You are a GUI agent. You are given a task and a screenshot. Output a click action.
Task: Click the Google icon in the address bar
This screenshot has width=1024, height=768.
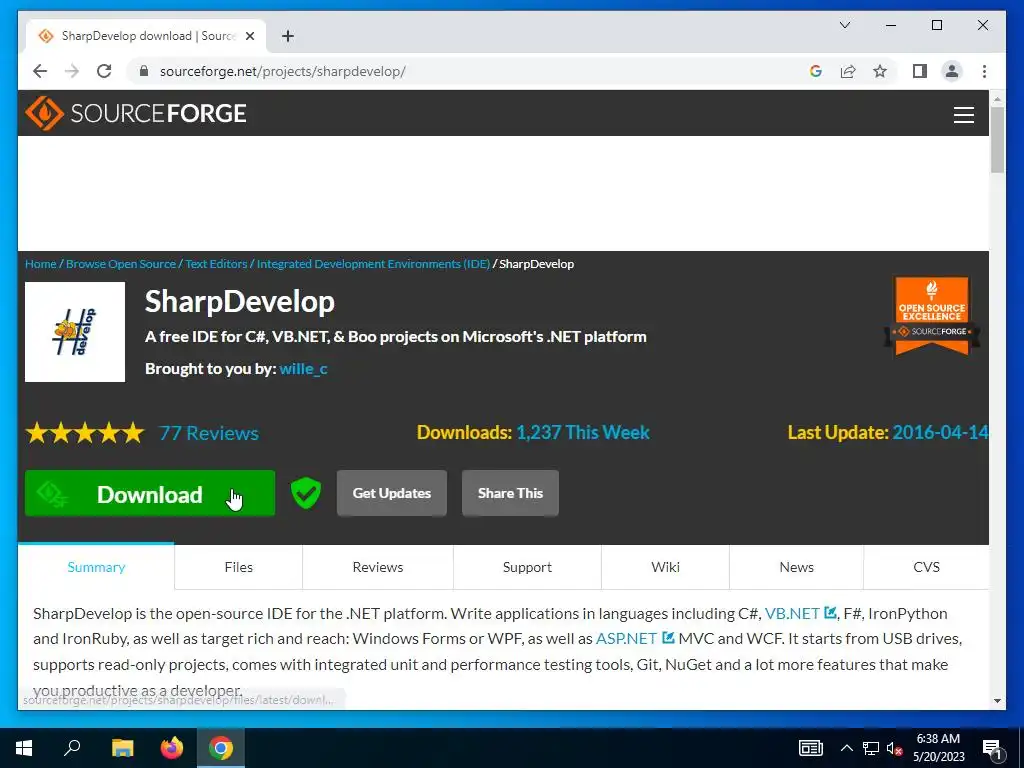816,71
